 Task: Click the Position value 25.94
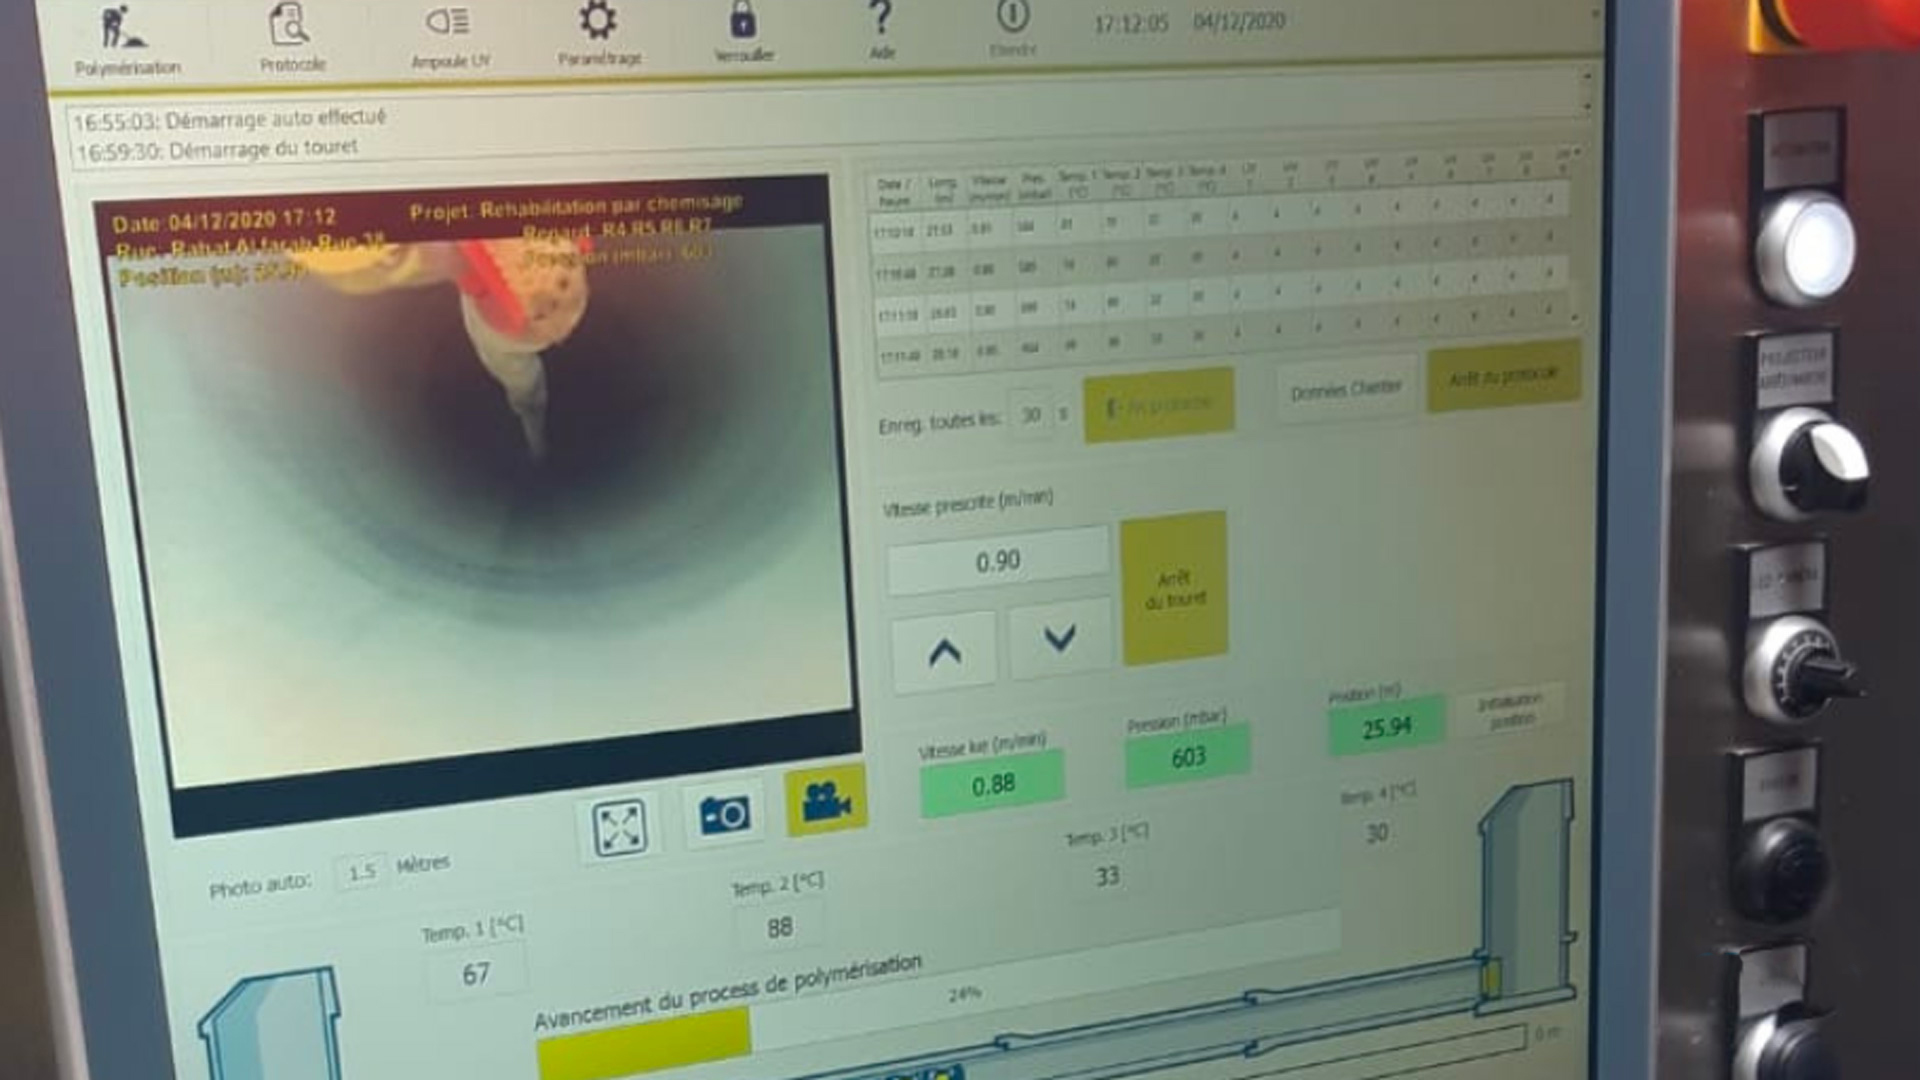(x=1386, y=726)
